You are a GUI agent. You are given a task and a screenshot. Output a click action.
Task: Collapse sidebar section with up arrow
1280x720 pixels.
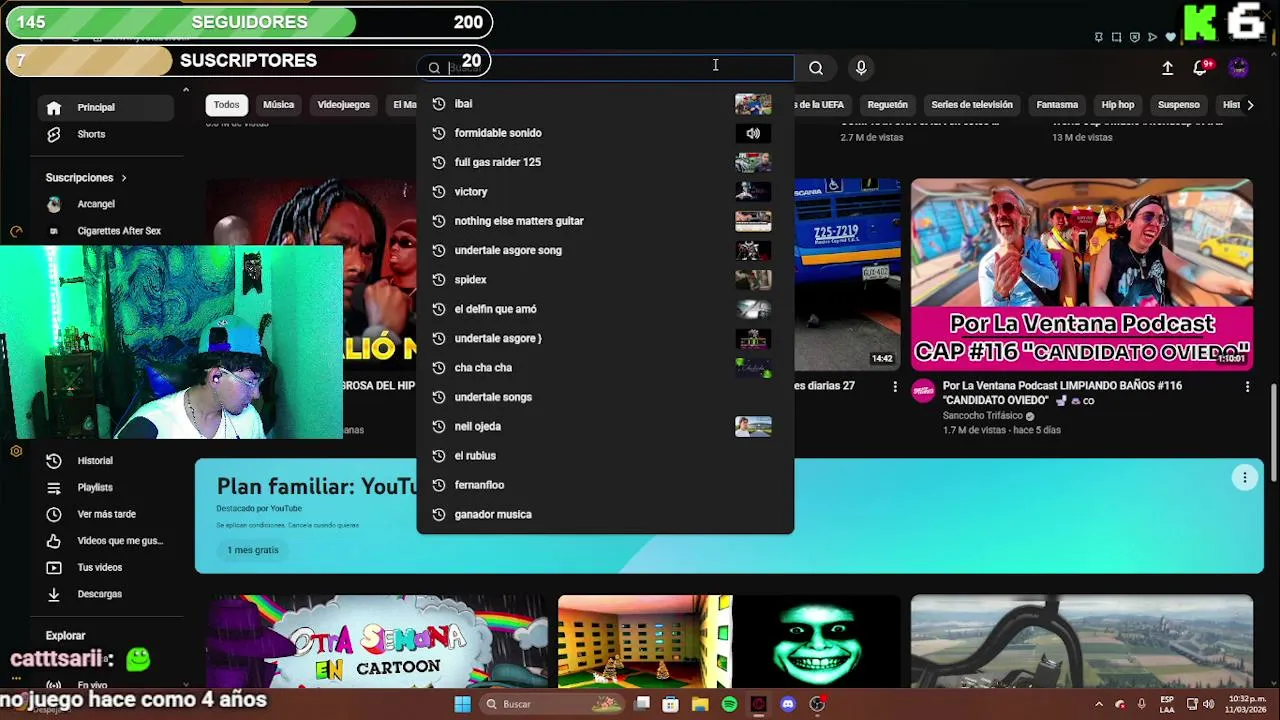point(186,90)
